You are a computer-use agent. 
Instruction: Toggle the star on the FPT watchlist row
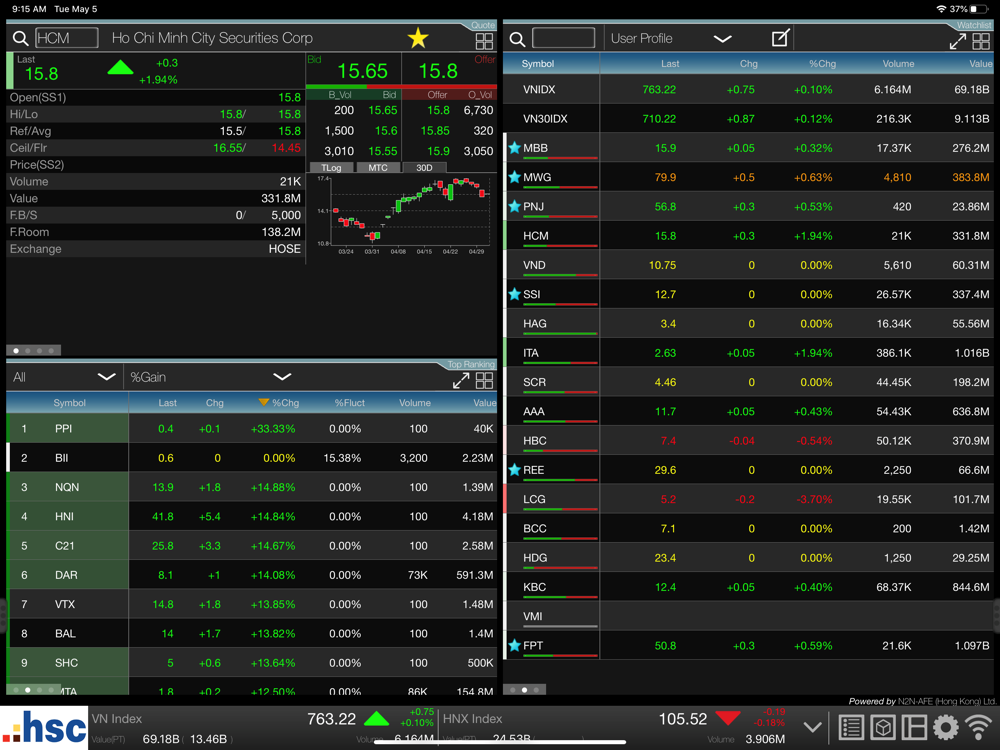[515, 645]
